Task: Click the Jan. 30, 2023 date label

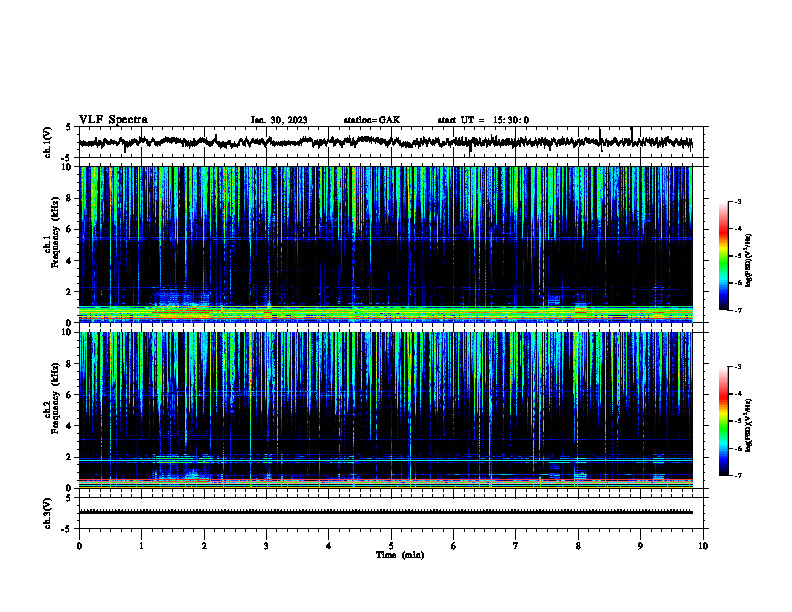Action: click(279, 120)
